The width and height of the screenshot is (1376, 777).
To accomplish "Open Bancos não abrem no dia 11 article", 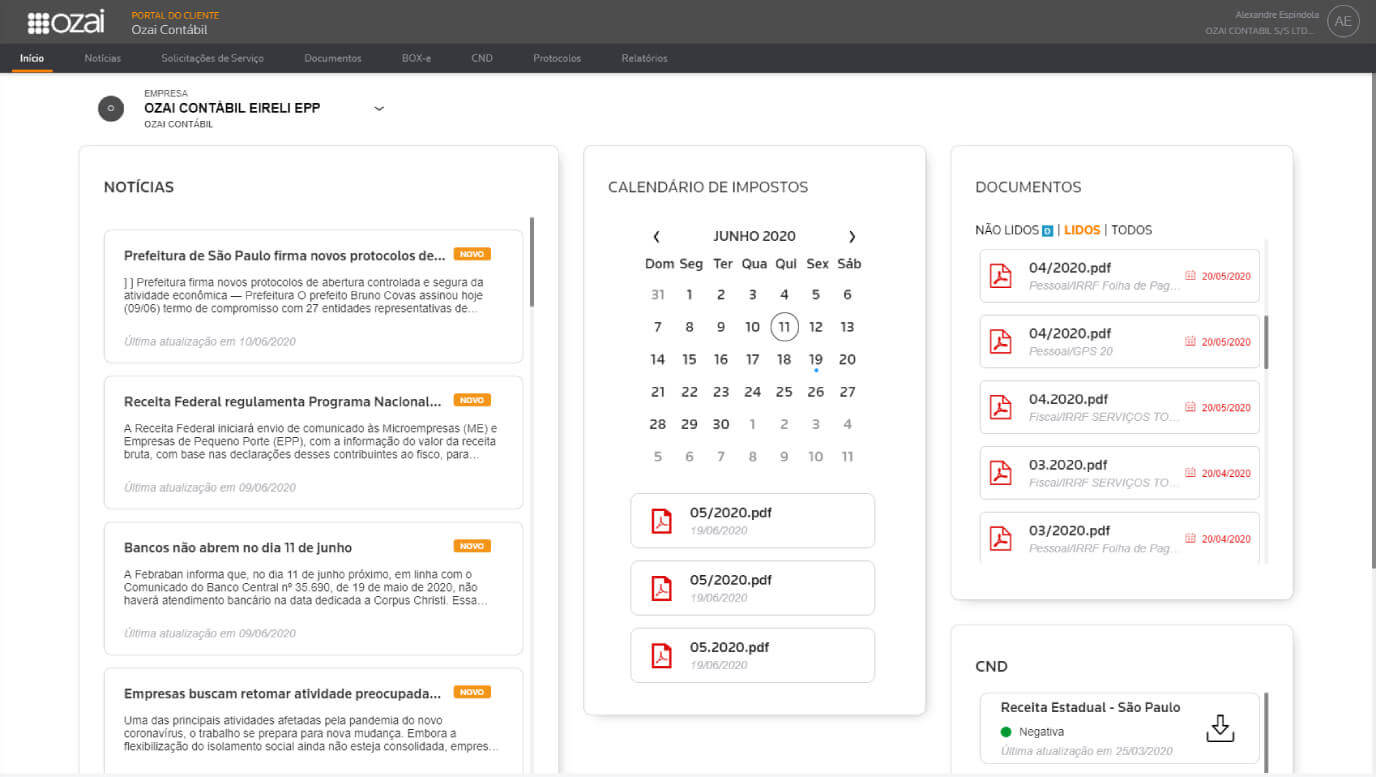I will point(313,588).
